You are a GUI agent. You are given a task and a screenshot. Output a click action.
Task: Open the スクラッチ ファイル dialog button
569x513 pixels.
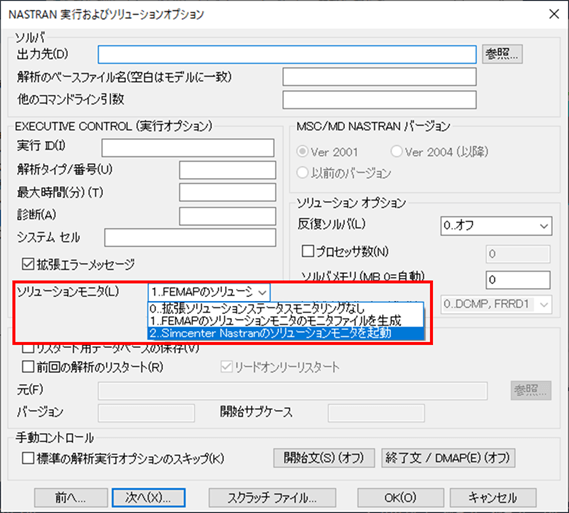272,497
